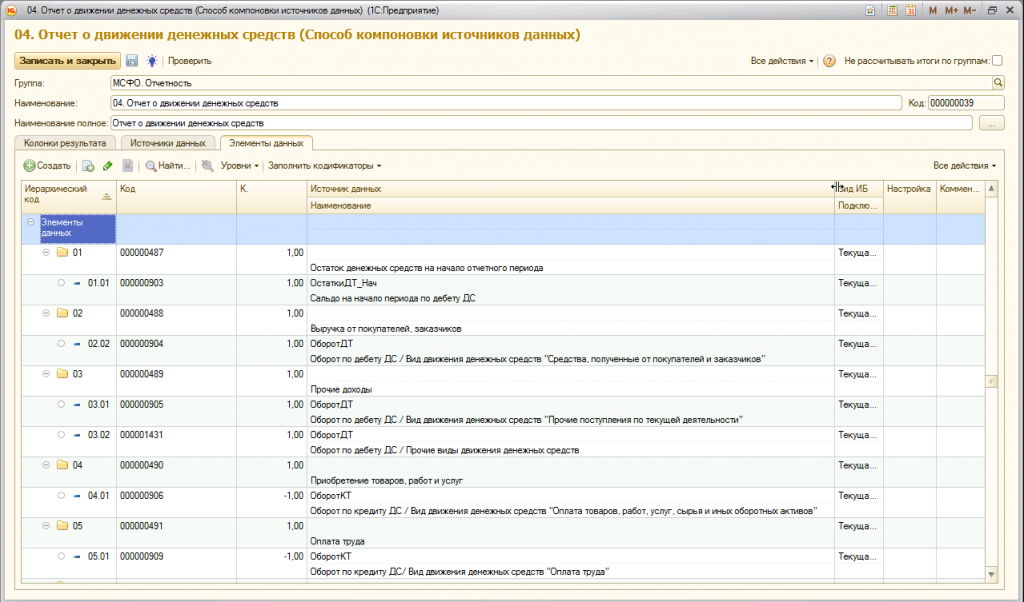This screenshot has width=1024, height=602.
Task: Click the save (floppy disk) icon
Action: [132, 61]
